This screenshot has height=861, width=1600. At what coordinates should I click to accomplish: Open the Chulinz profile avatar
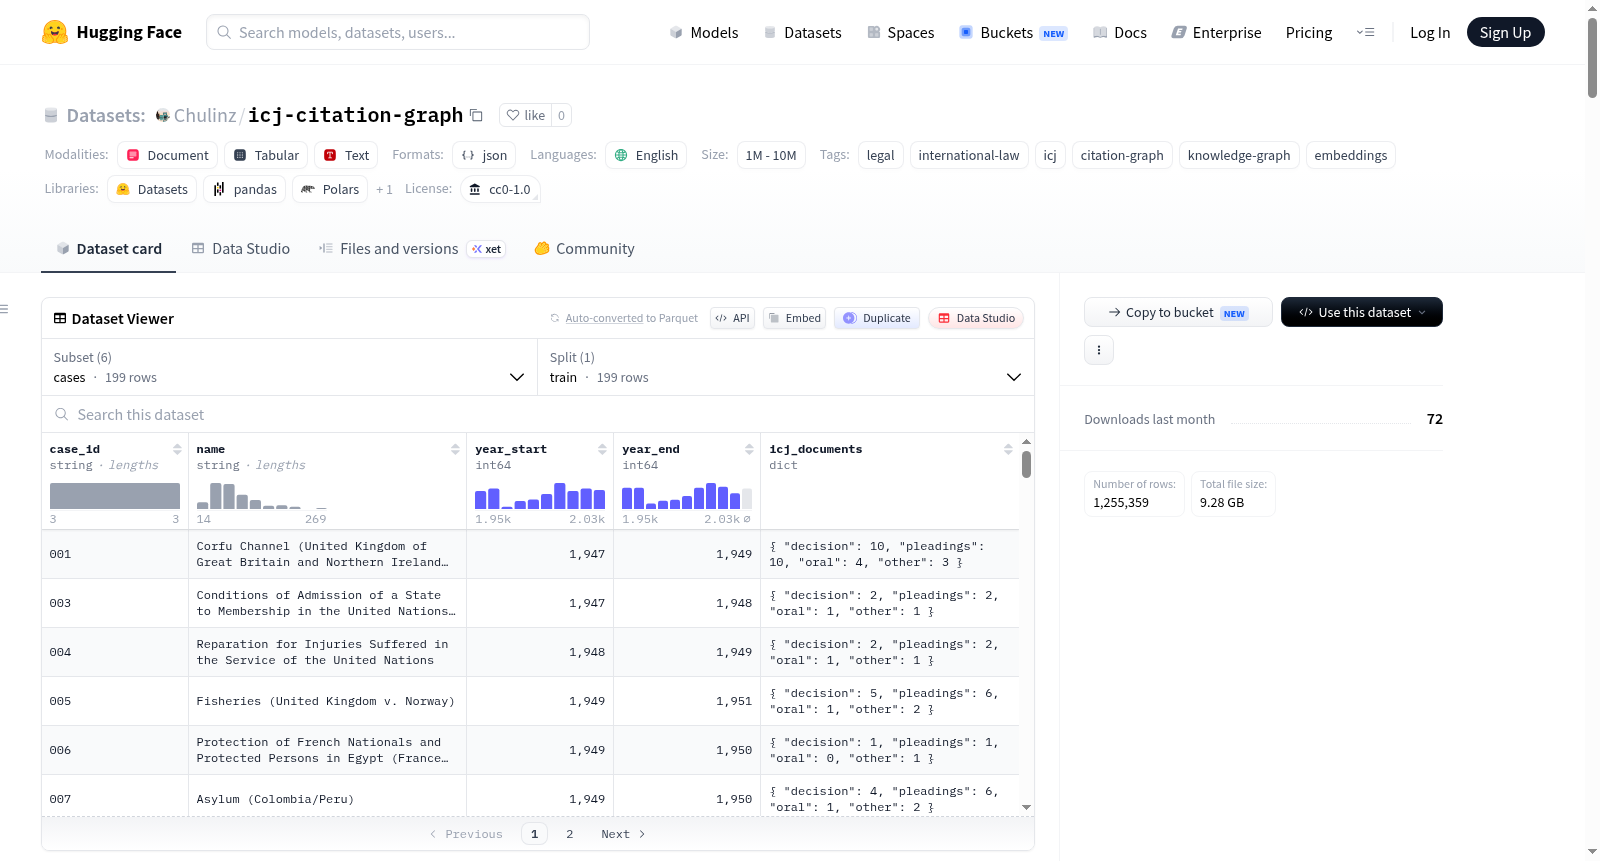[x=162, y=116]
